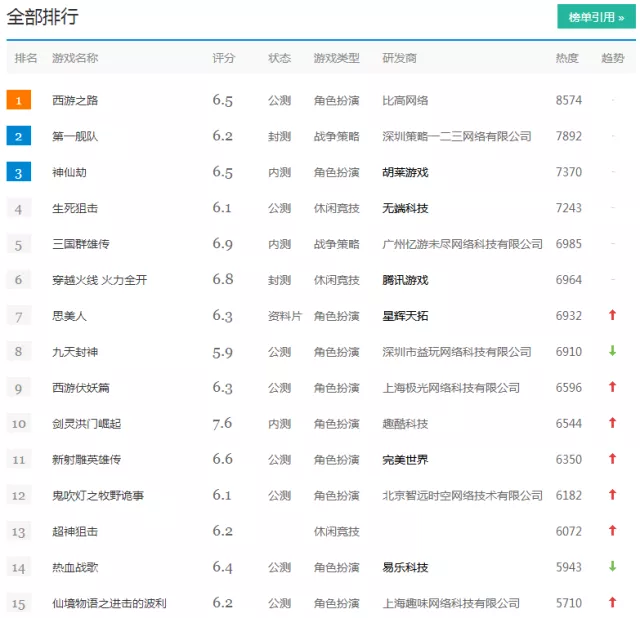The height and width of the screenshot is (618, 640).
Task: Click the 榜单引用 button
Action: (596, 17)
